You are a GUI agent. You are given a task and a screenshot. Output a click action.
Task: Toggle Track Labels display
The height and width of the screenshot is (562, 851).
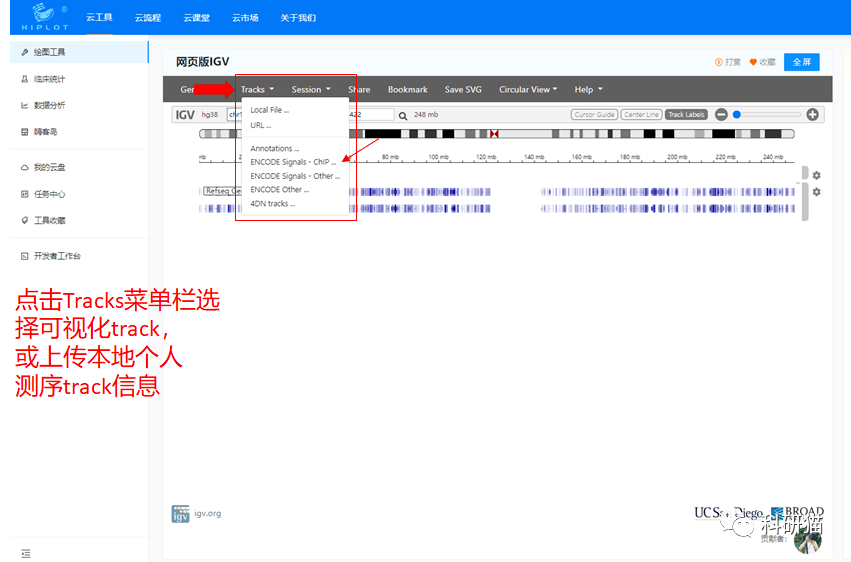point(686,115)
